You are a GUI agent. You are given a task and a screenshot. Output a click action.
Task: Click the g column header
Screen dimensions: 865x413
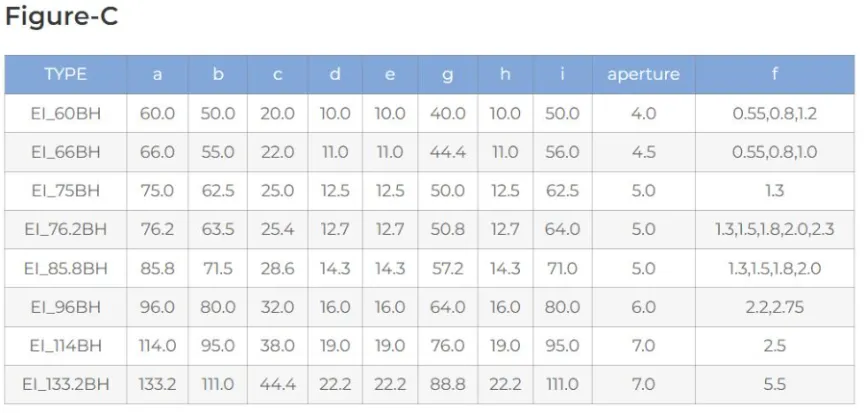447,74
